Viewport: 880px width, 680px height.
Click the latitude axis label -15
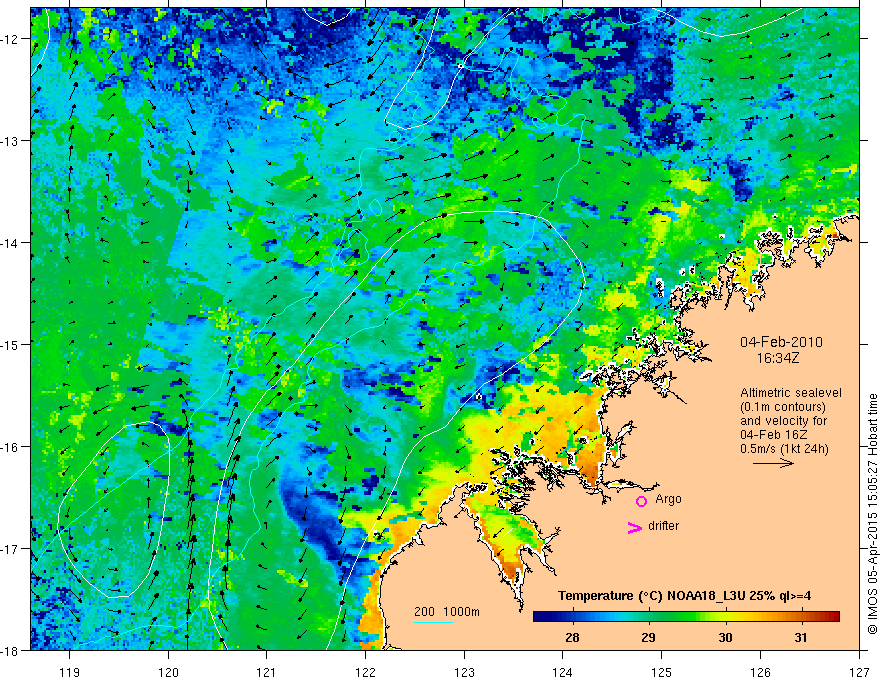click(x=10, y=344)
